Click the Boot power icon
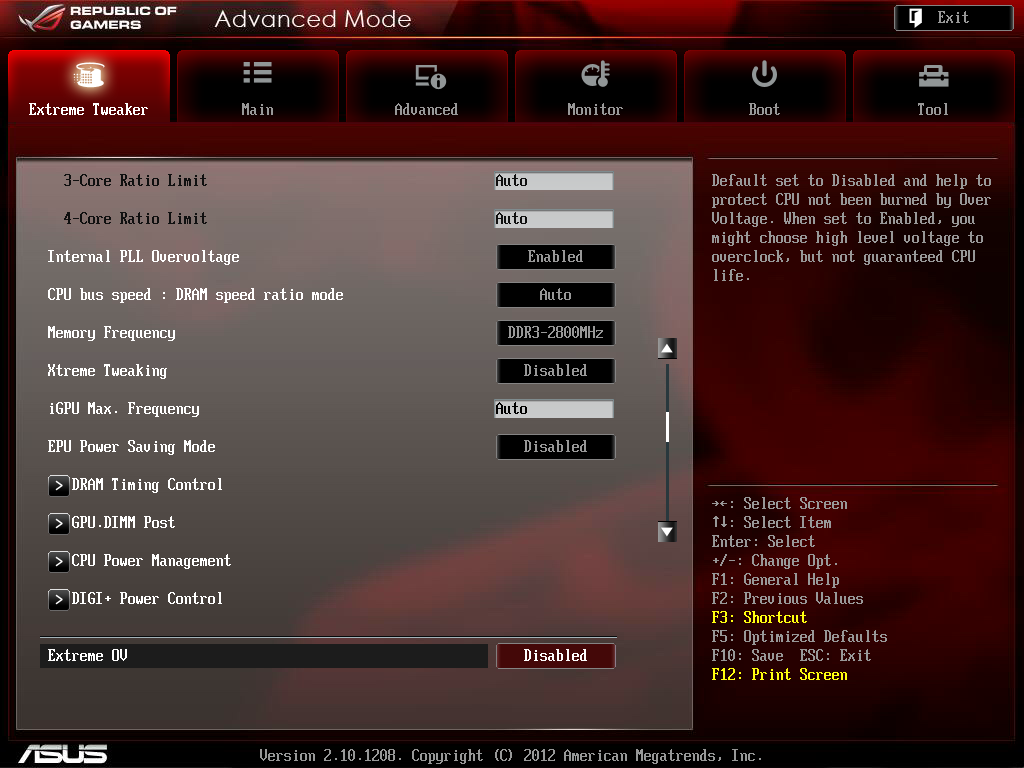Image resolution: width=1024 pixels, height=768 pixels. pyautogui.click(x=764, y=74)
